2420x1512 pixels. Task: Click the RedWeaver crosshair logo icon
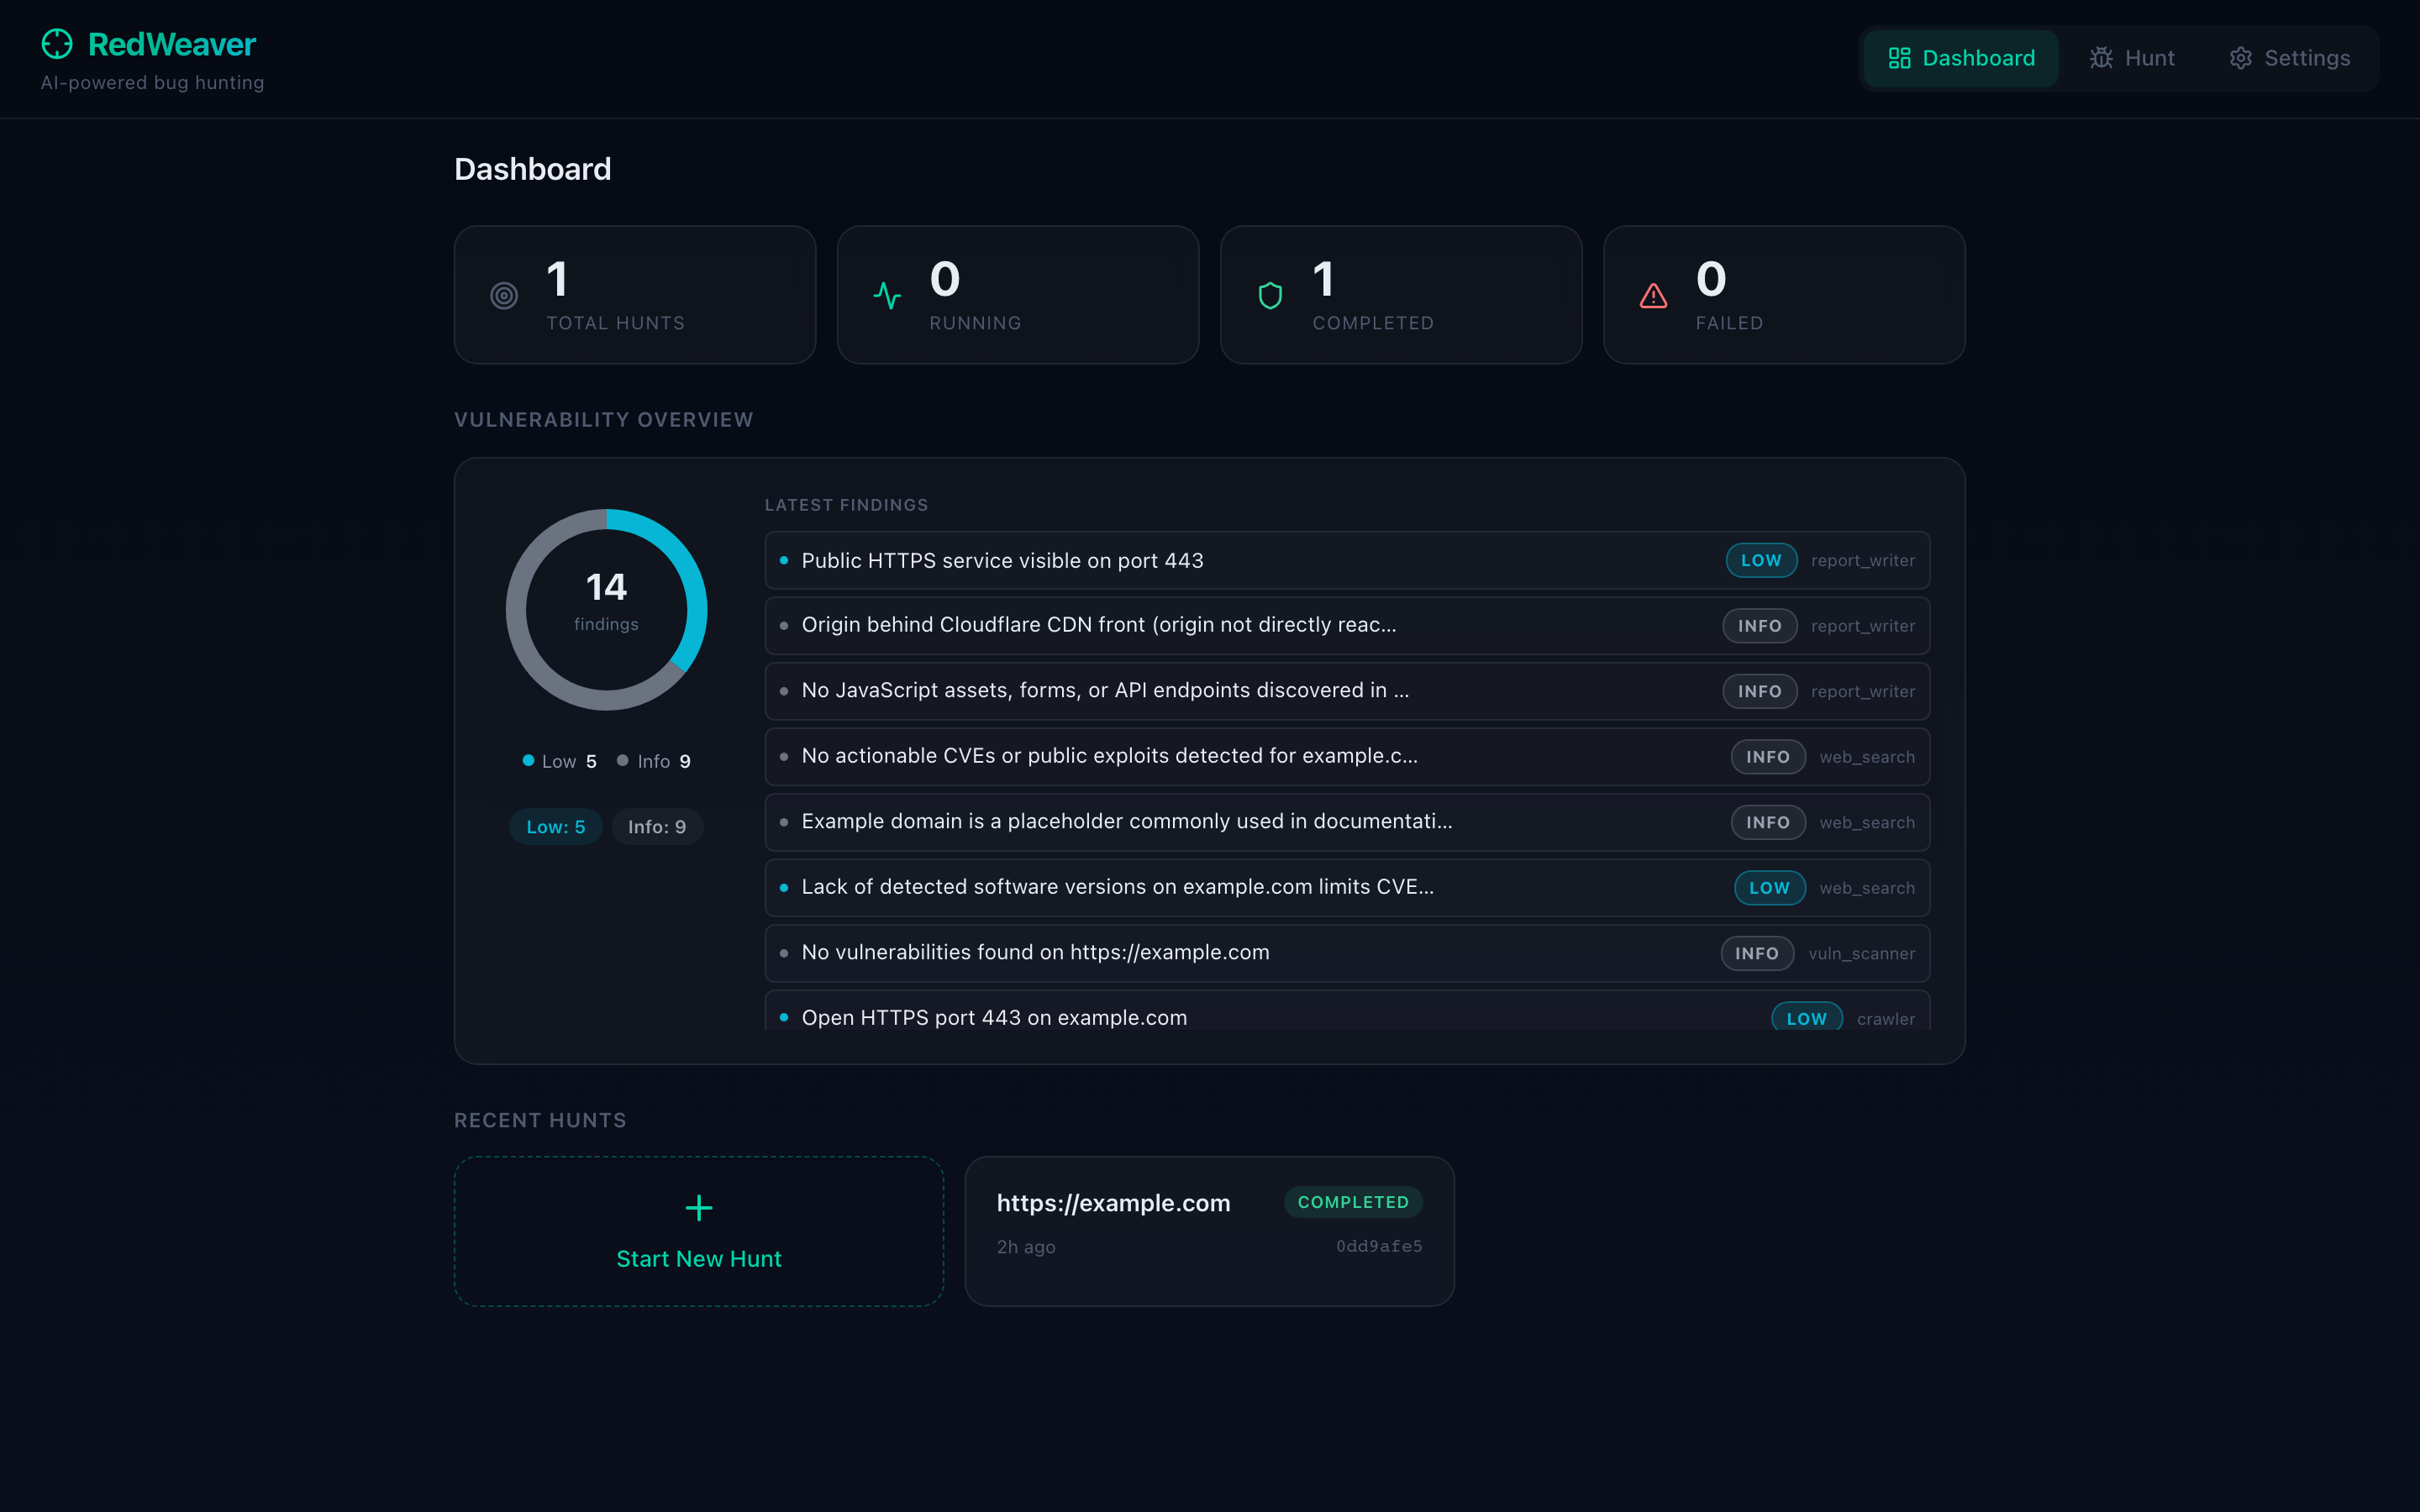56,44
